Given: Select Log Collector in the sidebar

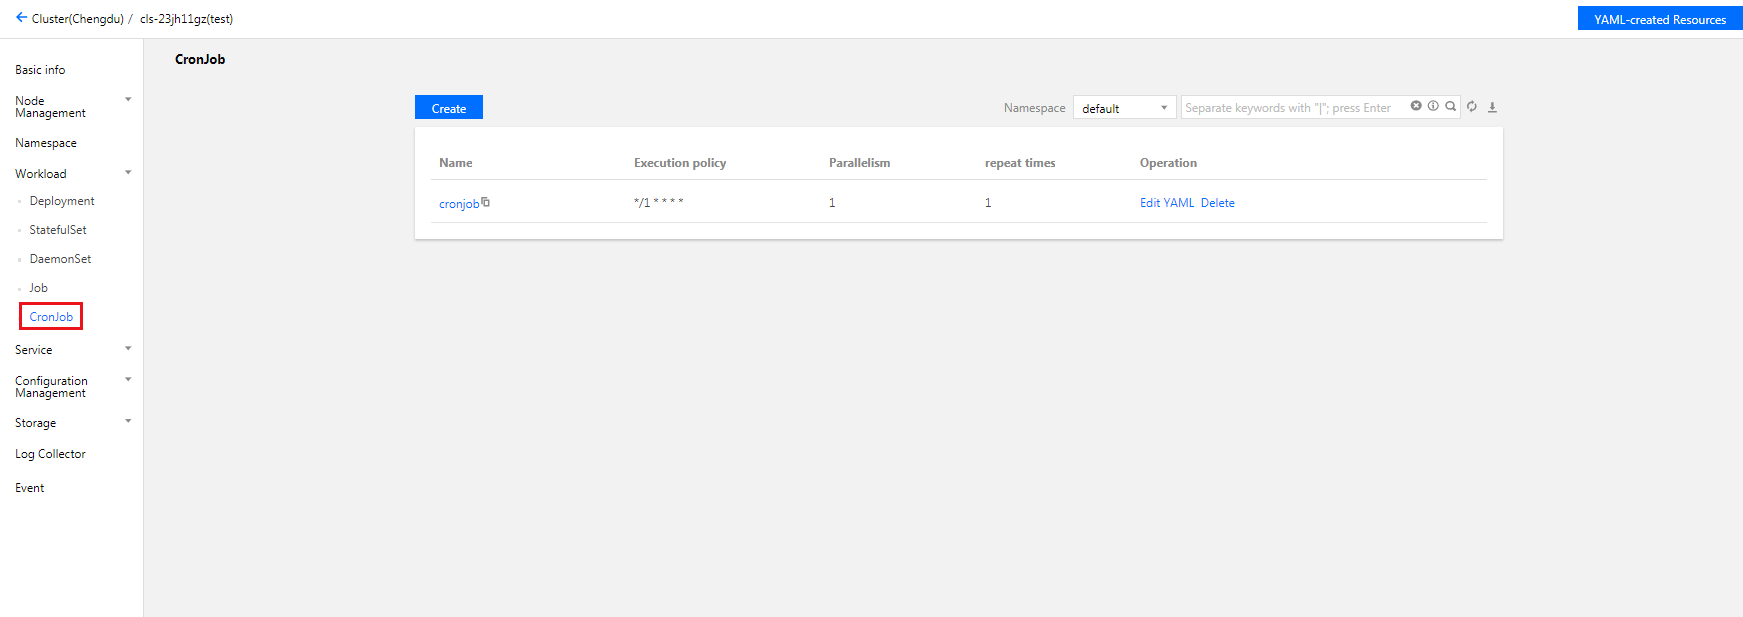Looking at the screenshot, I should point(50,454).
